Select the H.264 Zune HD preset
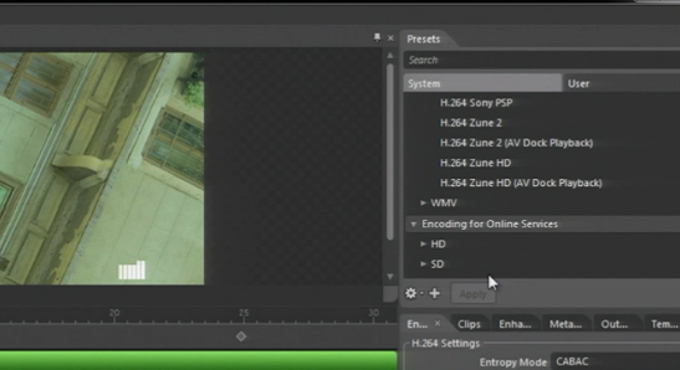 tap(475, 163)
